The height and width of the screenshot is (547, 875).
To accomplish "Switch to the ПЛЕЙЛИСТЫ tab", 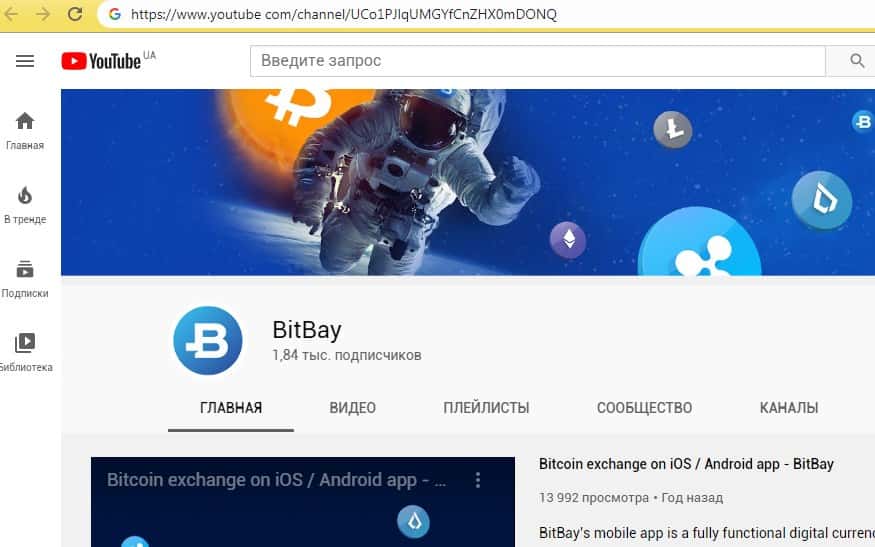I will click(x=486, y=408).
